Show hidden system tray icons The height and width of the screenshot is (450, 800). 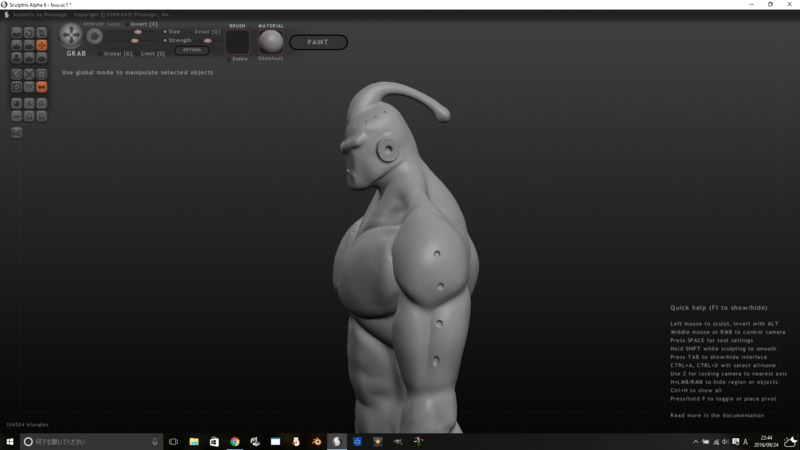[695, 442]
